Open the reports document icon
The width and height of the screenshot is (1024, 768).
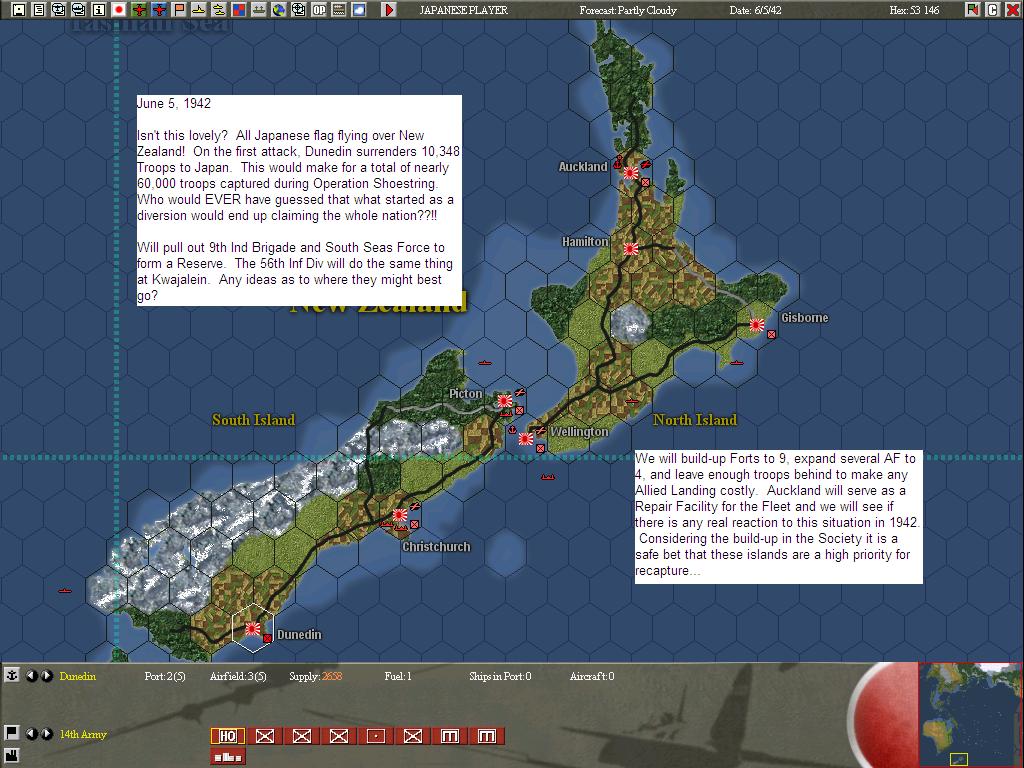(38, 9)
